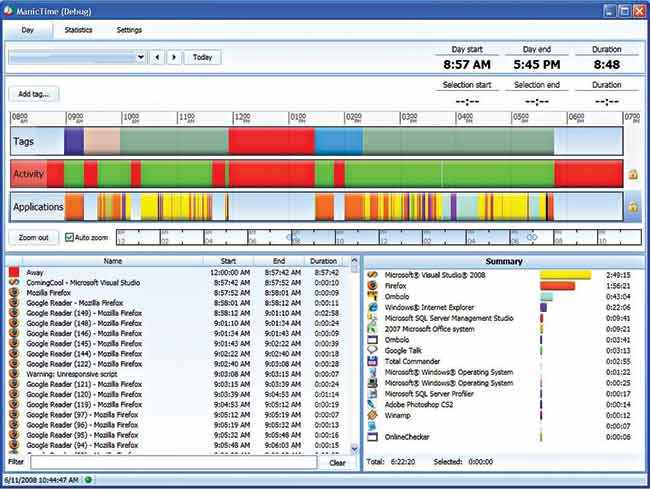This screenshot has width=650, height=489.
Task: Click Adobe Photoshop CS2 icon in Summary
Action: click(x=372, y=404)
